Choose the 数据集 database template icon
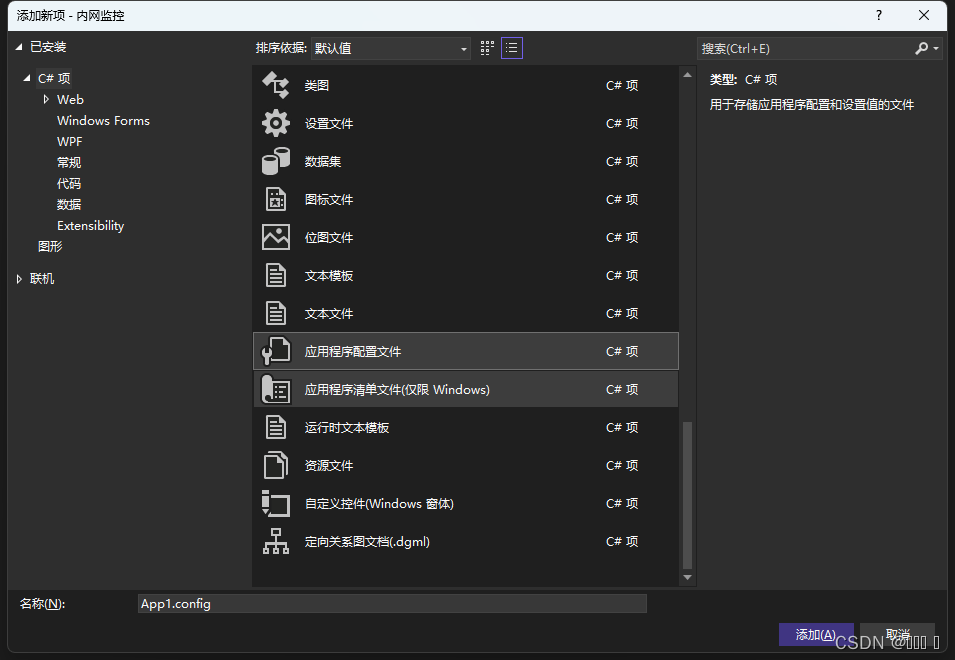 277,161
